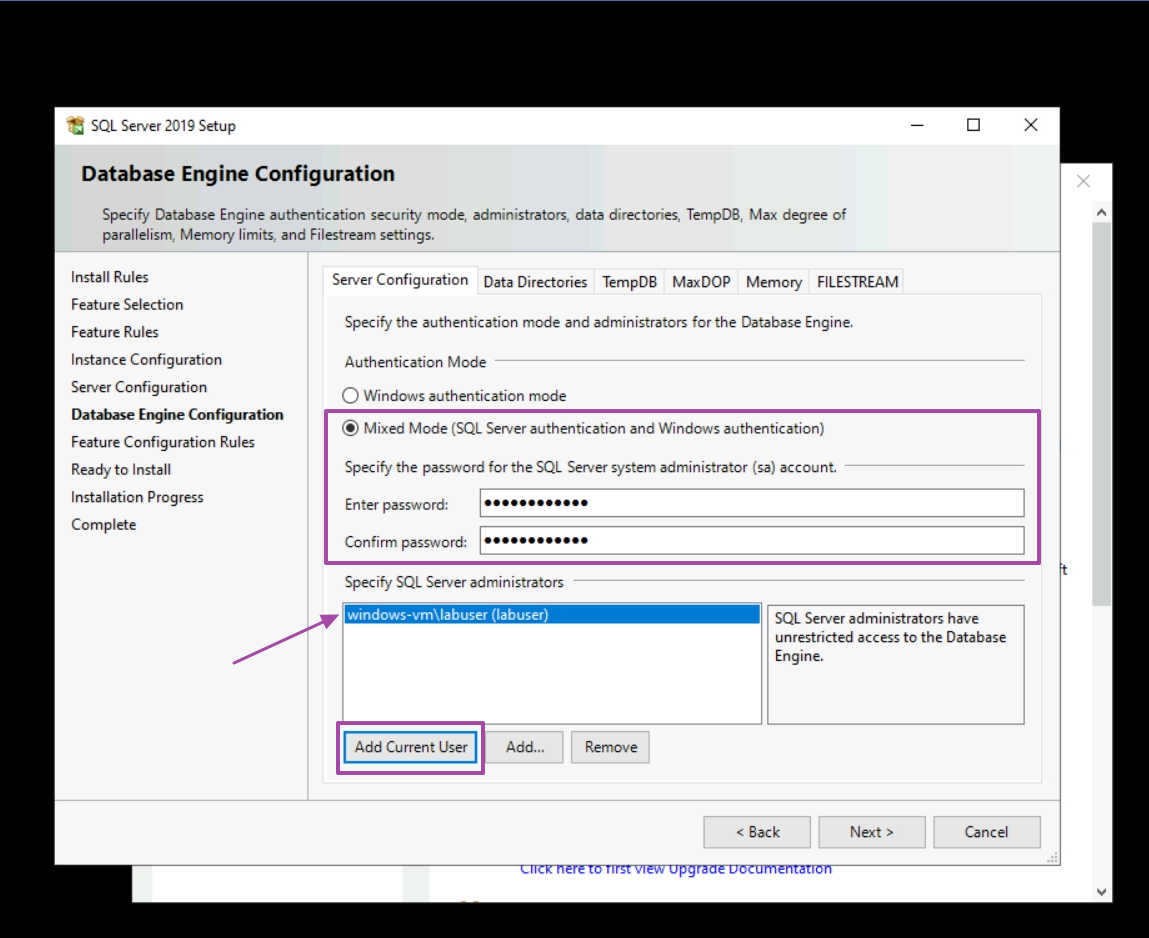Select the Server Configuration tab
This screenshot has height=938, width=1149.
[400, 280]
